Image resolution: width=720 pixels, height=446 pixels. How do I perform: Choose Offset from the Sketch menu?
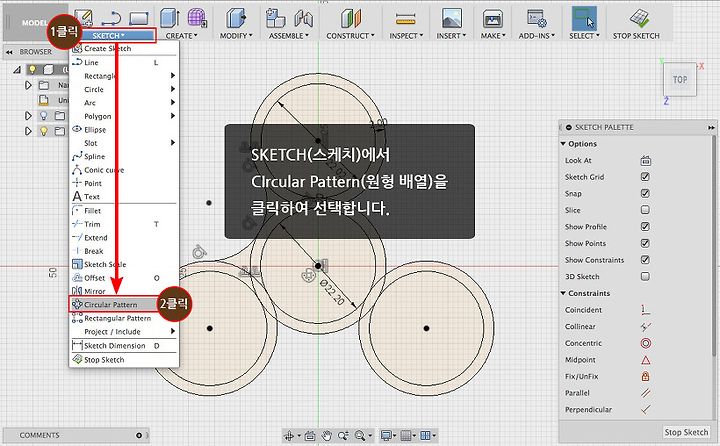(x=123, y=278)
